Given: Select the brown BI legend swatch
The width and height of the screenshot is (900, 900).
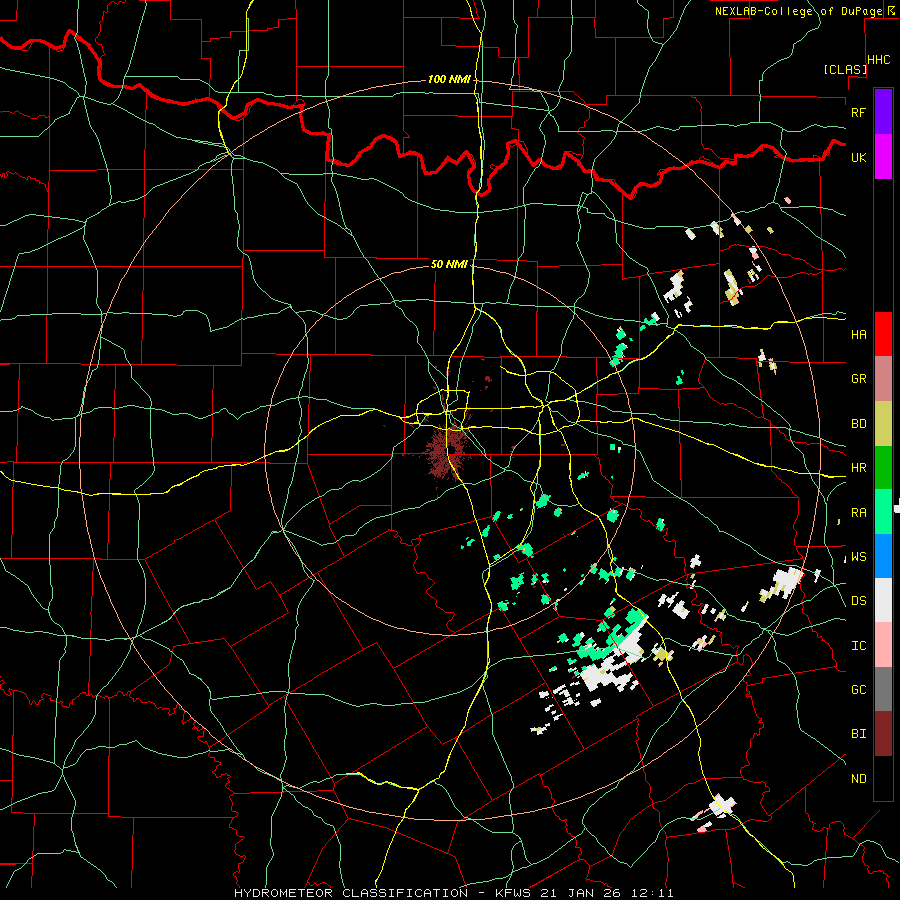Looking at the screenshot, I should coord(883,734).
